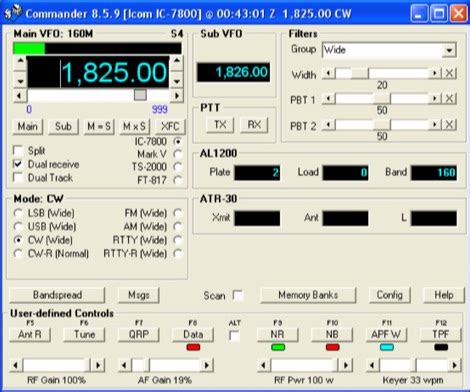470x392 pixels.
Task: Click right arrow of Main VFO tuning scrollbar
Action: [177, 96]
